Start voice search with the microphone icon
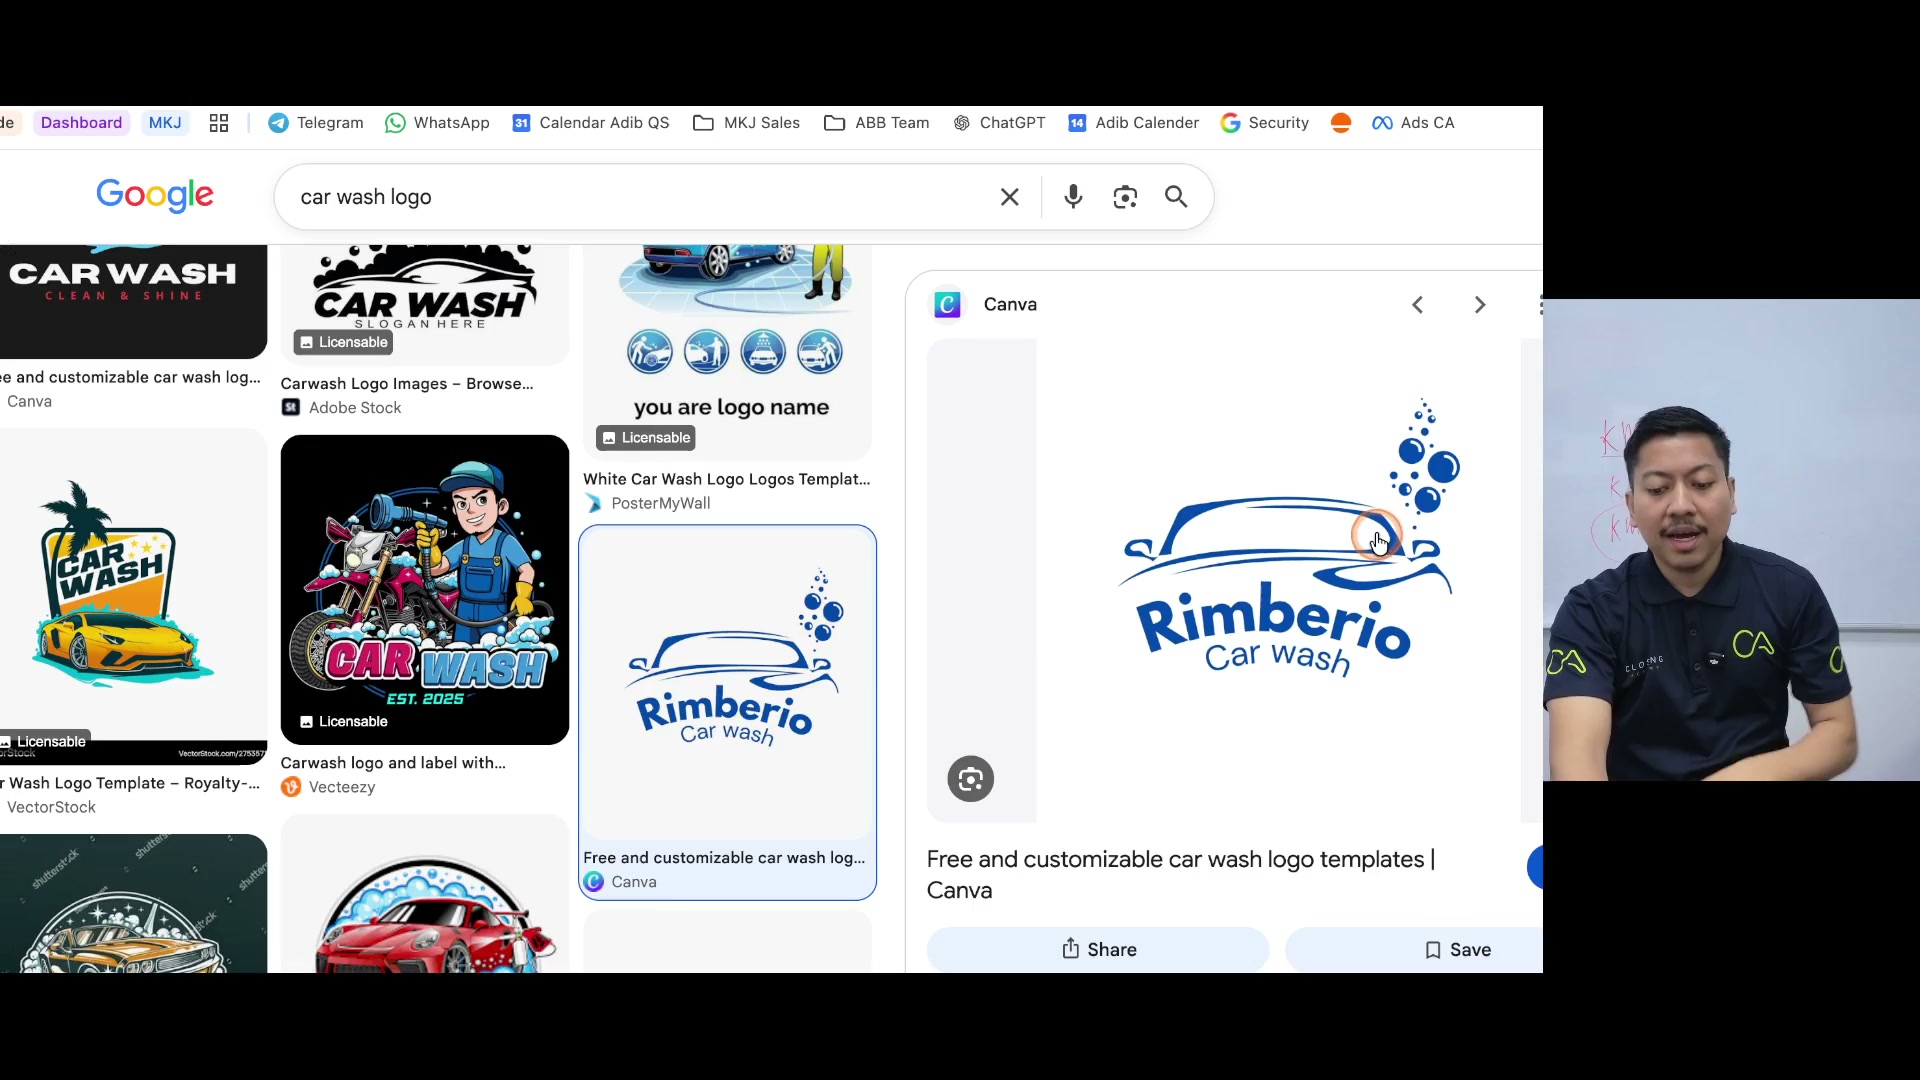This screenshot has height=1080, width=1920. point(1073,197)
